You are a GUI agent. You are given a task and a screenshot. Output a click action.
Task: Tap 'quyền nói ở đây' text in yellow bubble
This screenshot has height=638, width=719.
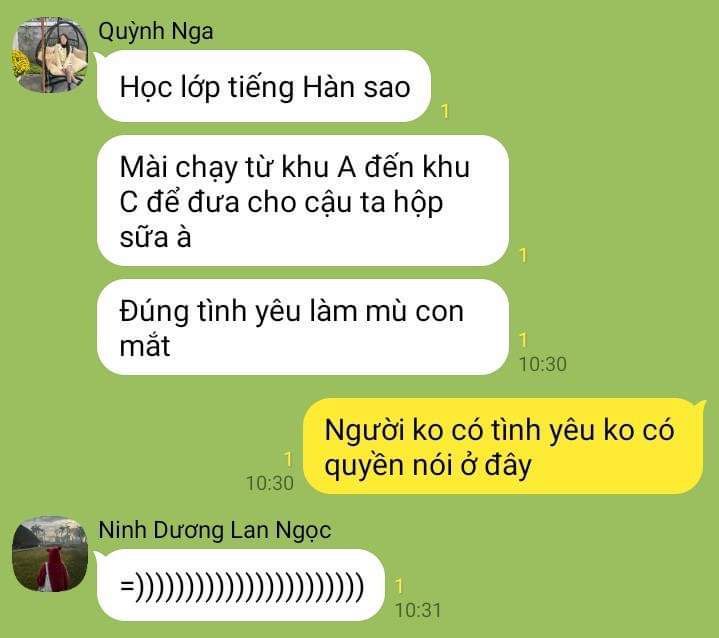click(x=428, y=466)
